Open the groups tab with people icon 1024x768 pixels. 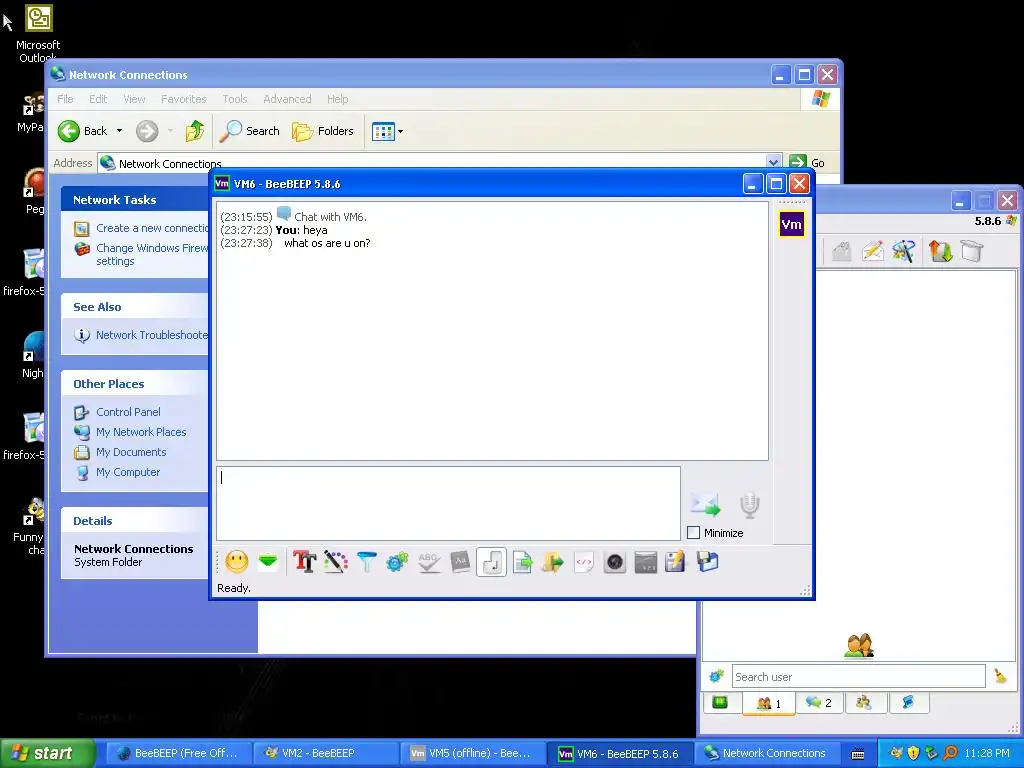(865, 703)
